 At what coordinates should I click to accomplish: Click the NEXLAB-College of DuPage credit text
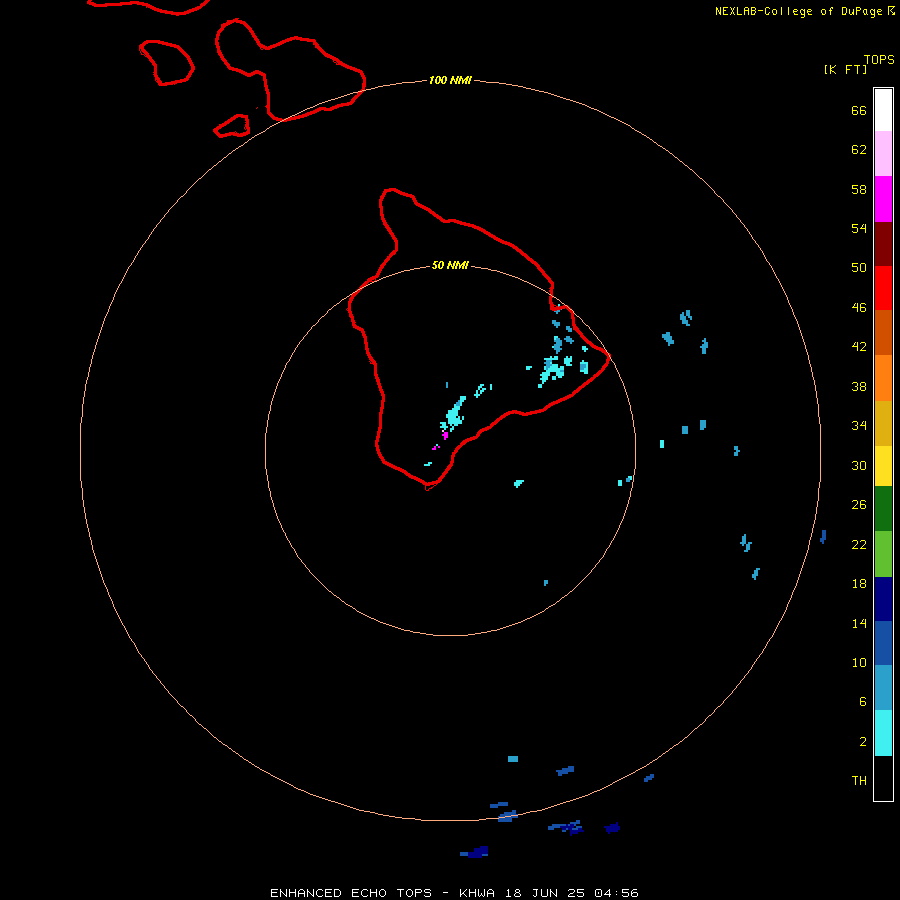click(x=798, y=11)
